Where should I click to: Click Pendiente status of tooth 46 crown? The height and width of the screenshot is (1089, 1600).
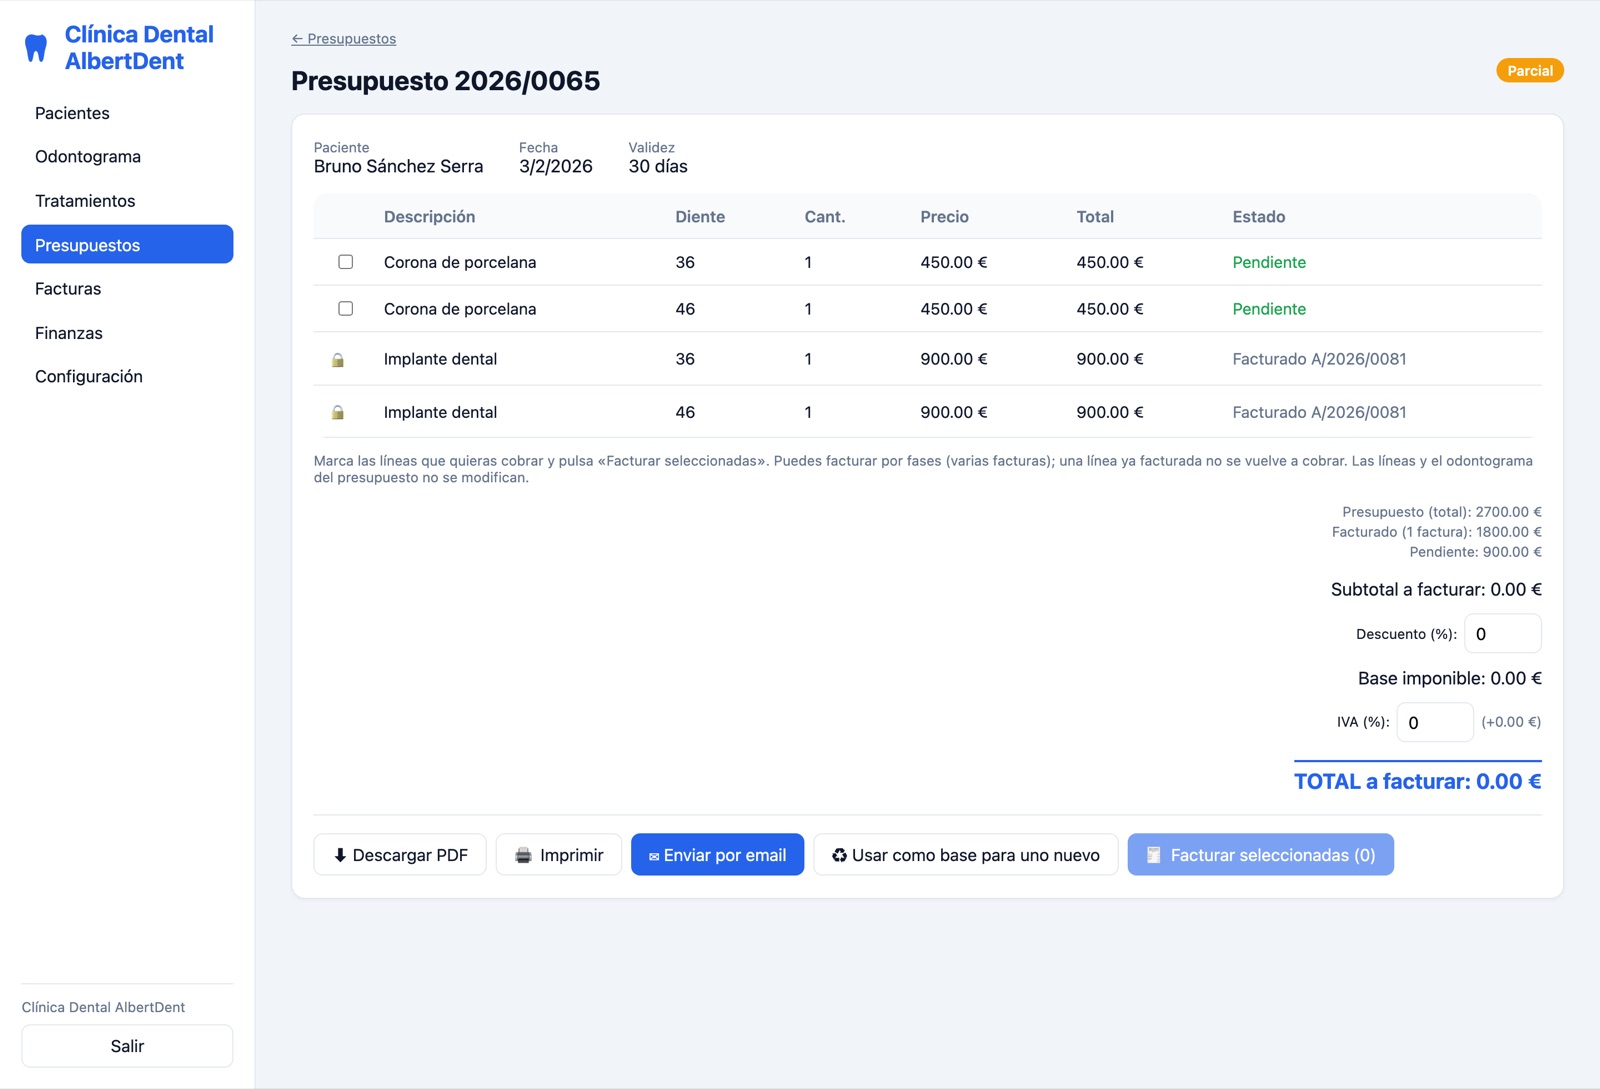click(1269, 309)
